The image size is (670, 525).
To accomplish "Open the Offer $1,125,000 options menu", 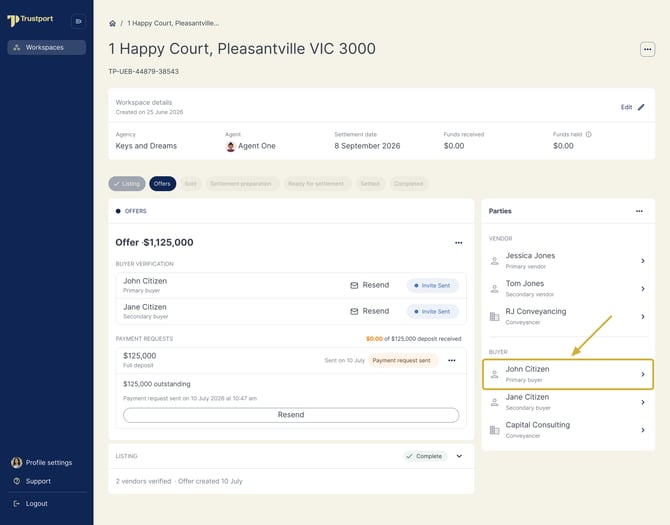I will [x=458, y=243].
